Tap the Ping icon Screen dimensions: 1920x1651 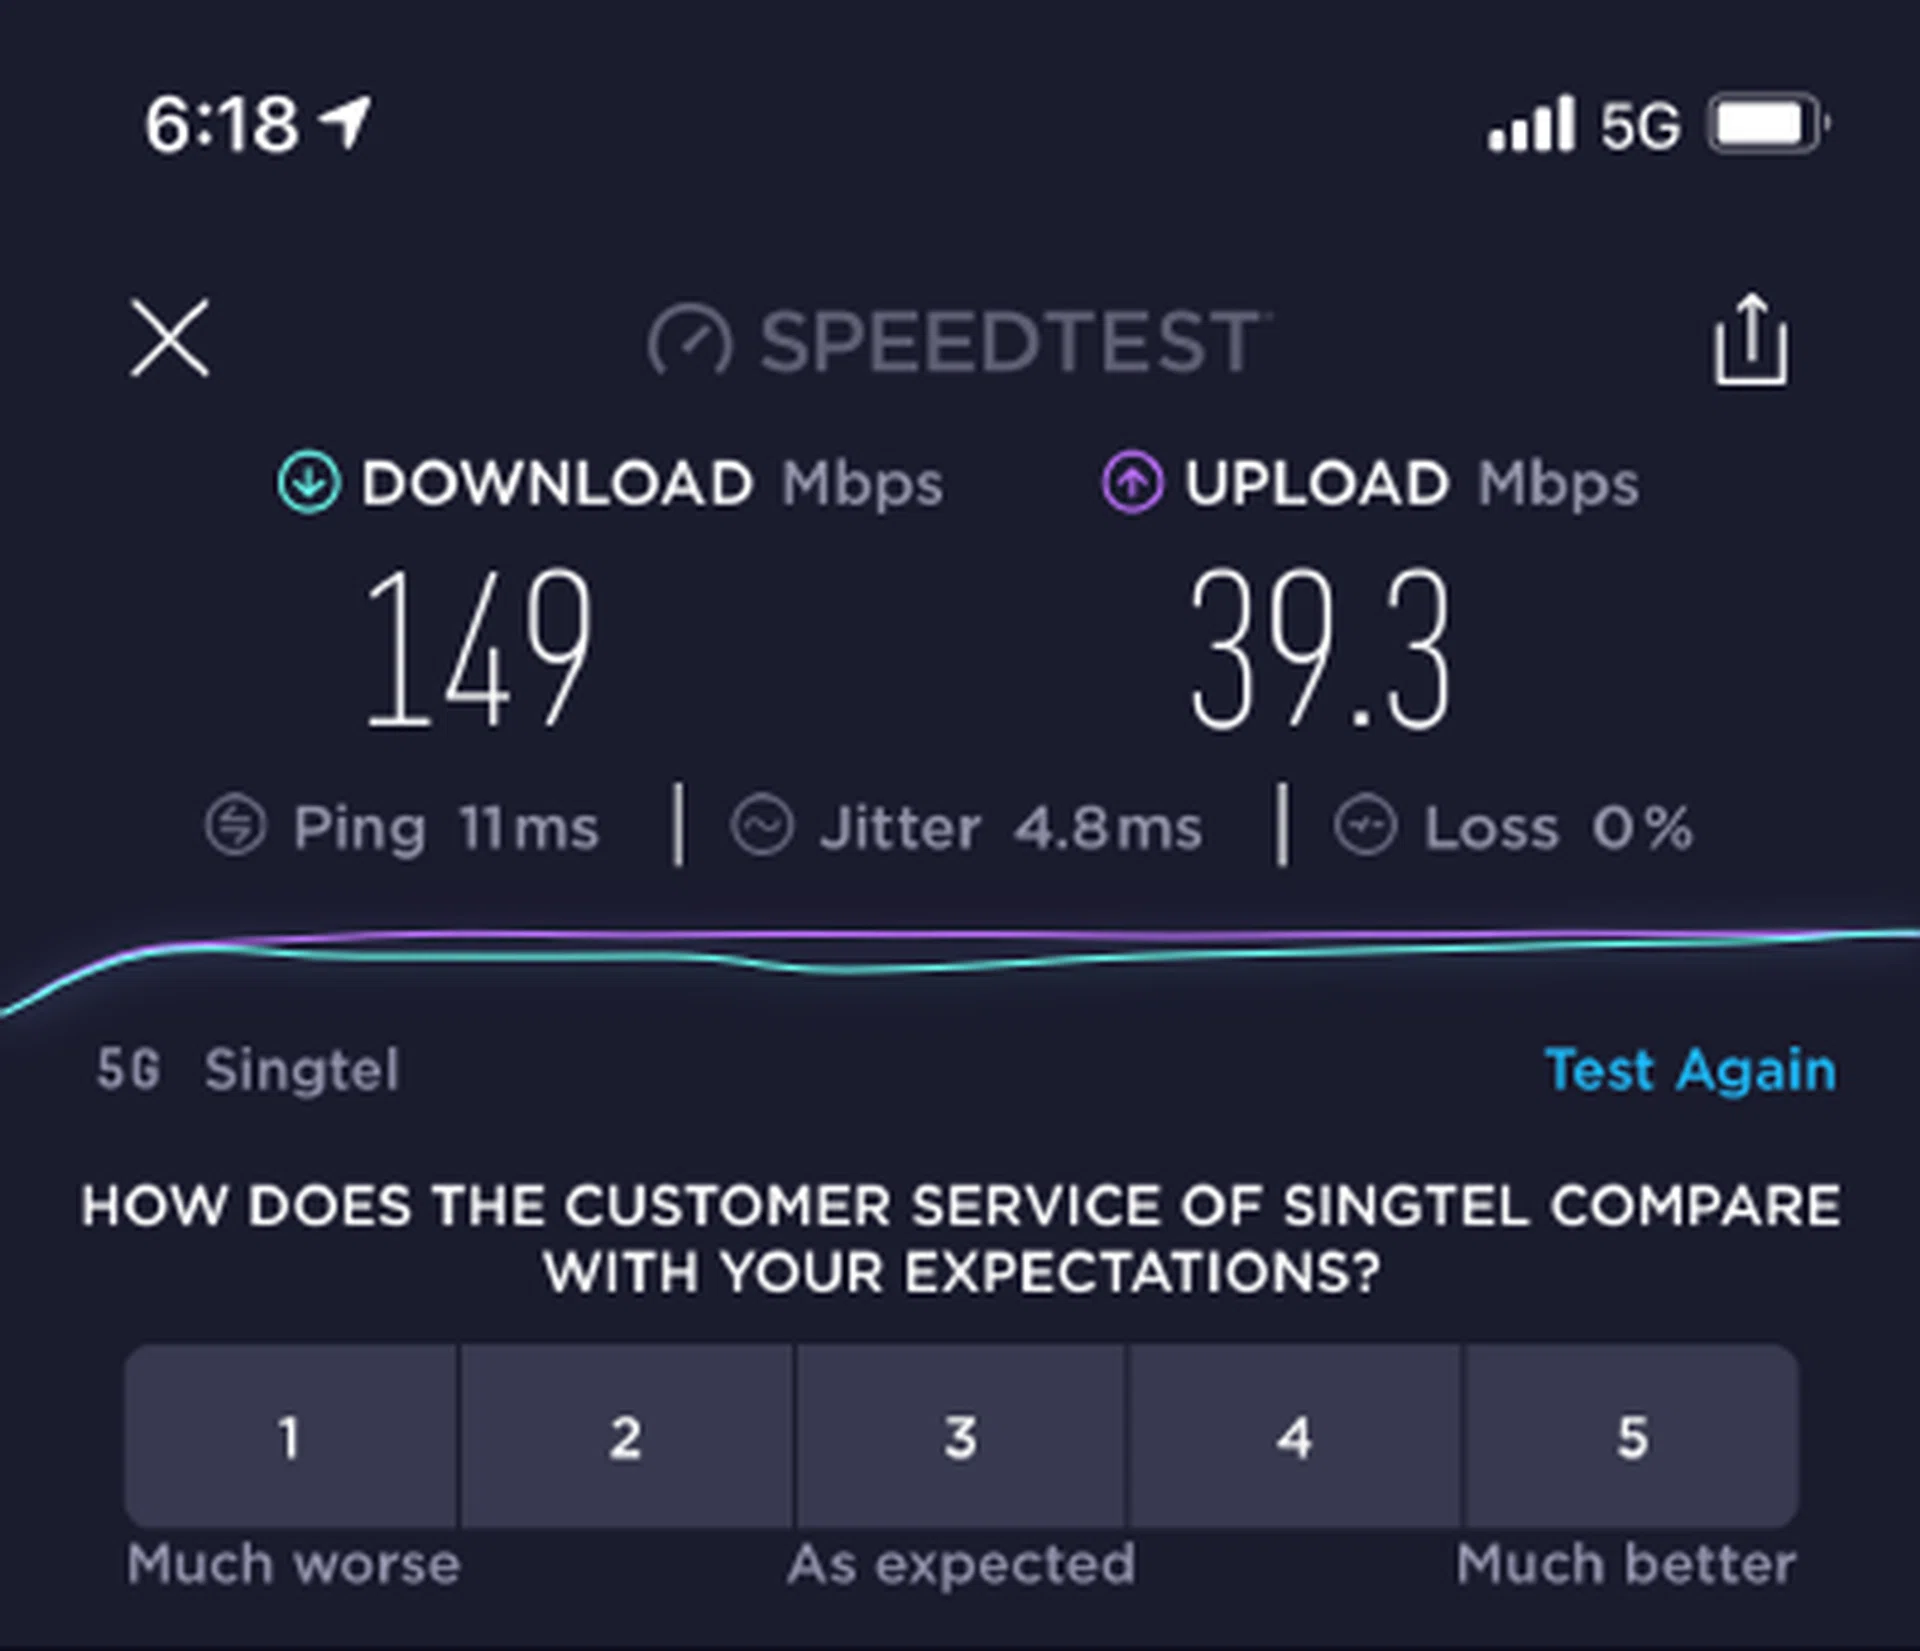click(x=236, y=827)
